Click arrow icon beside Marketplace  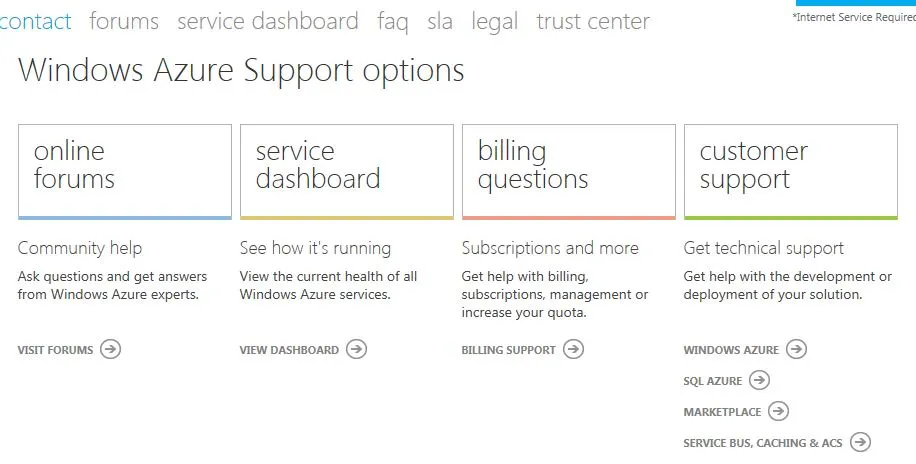click(x=779, y=412)
